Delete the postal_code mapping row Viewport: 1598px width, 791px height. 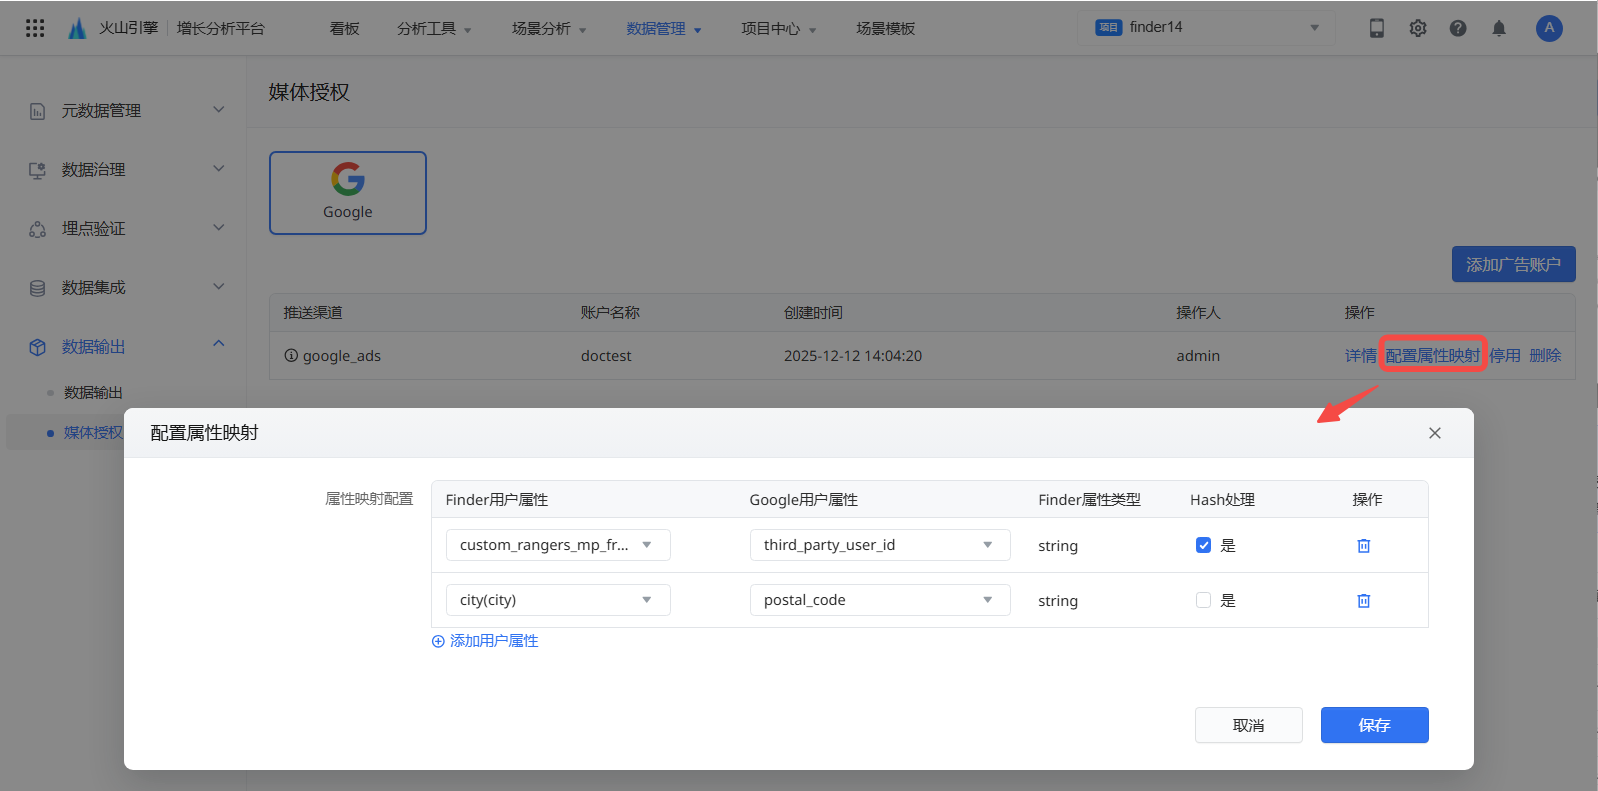[1363, 601]
